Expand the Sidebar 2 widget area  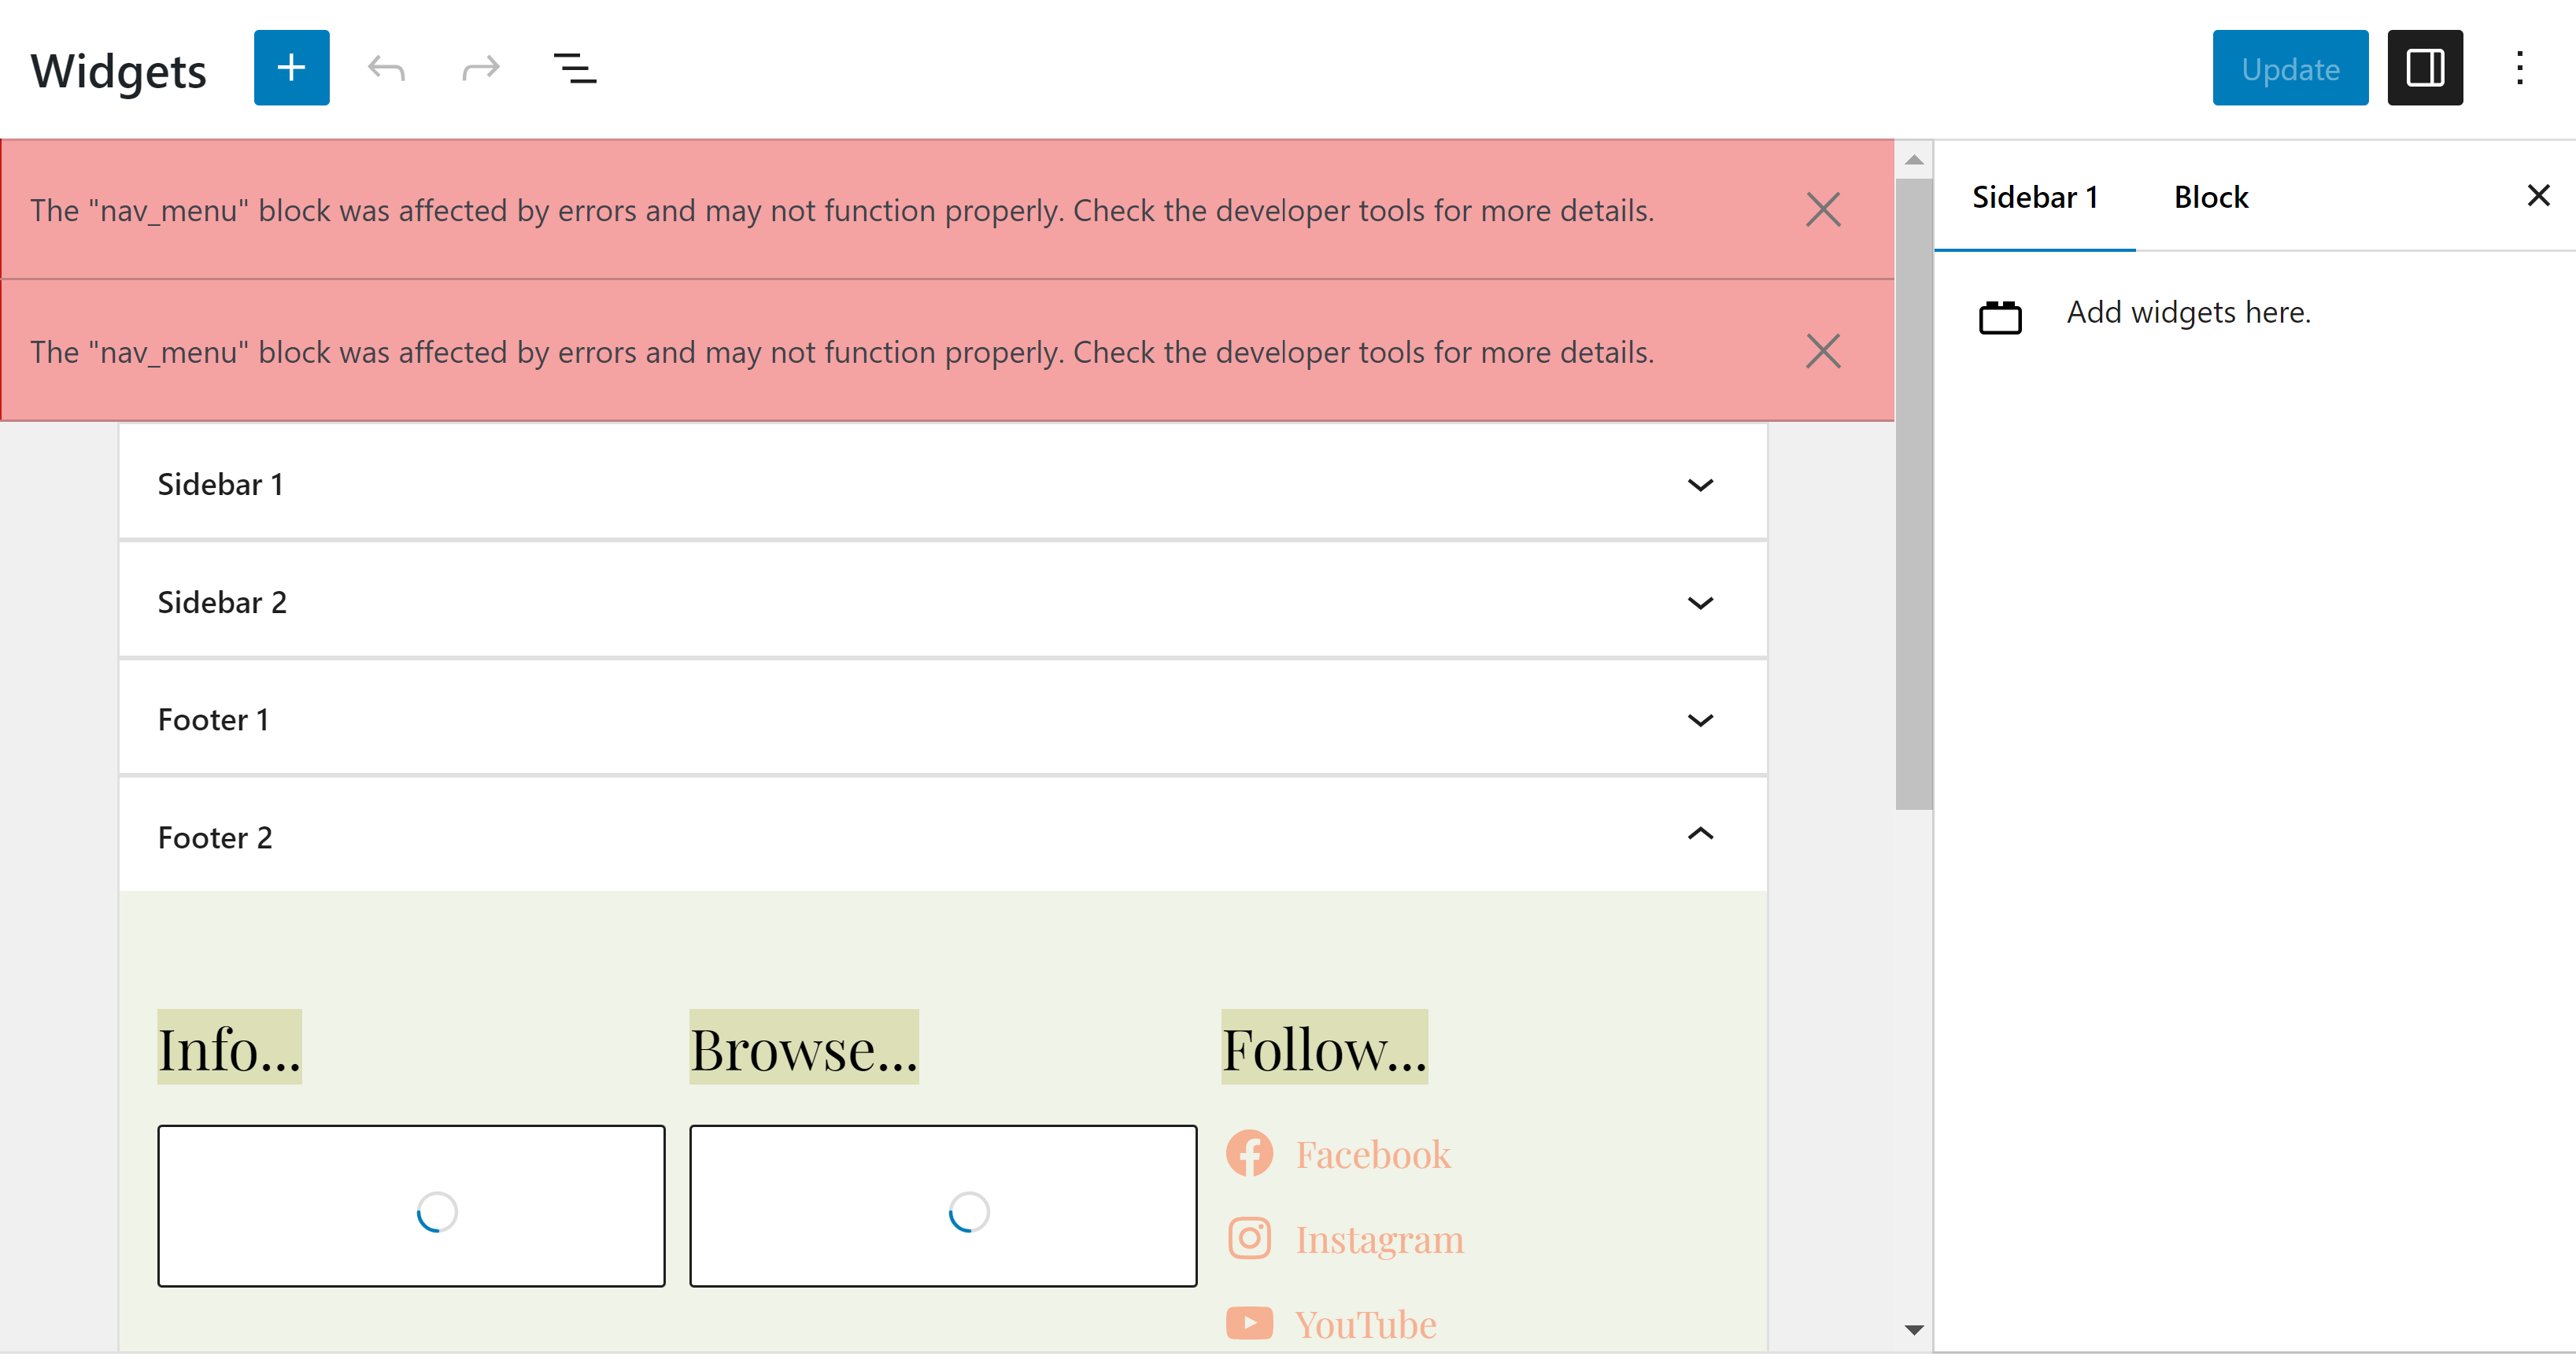1700,603
